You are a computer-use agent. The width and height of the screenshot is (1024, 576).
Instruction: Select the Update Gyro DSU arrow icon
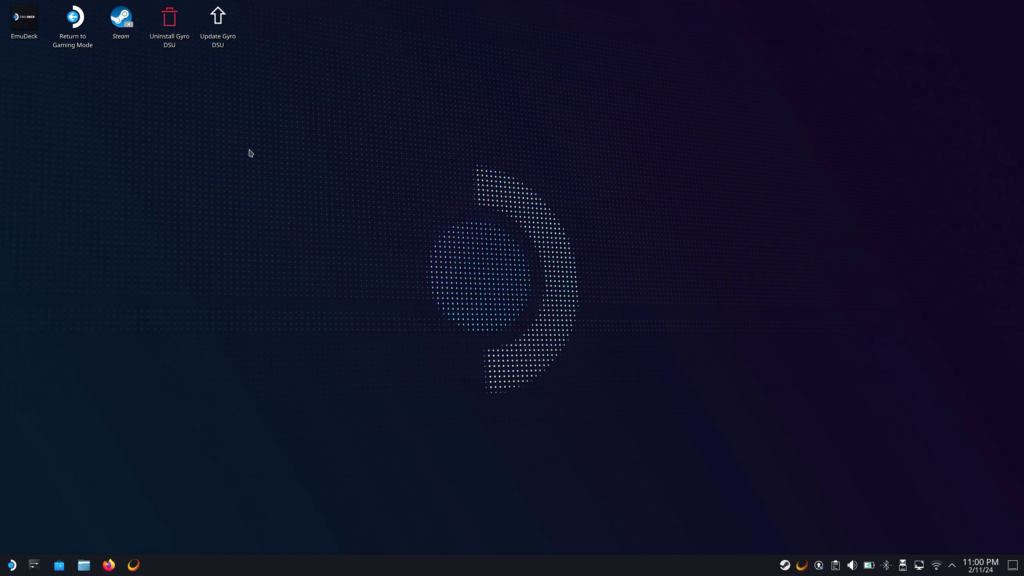217,17
